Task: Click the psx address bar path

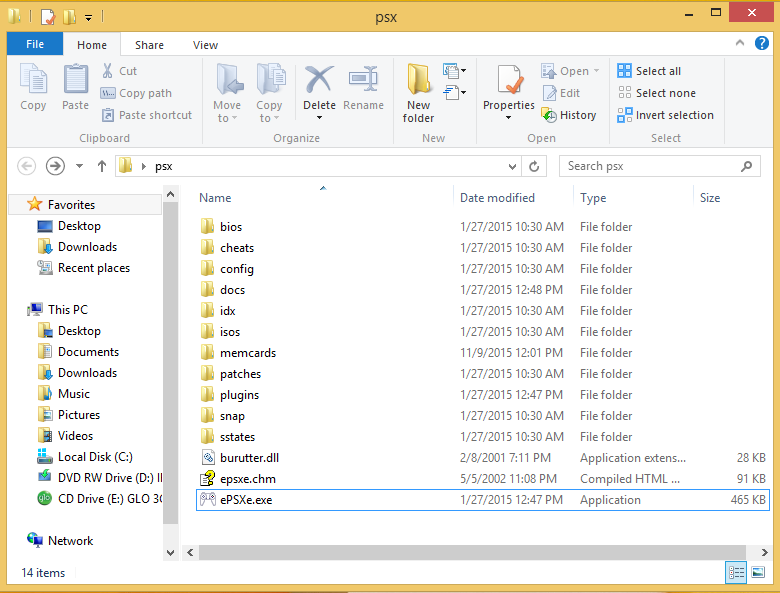Action: pos(164,166)
